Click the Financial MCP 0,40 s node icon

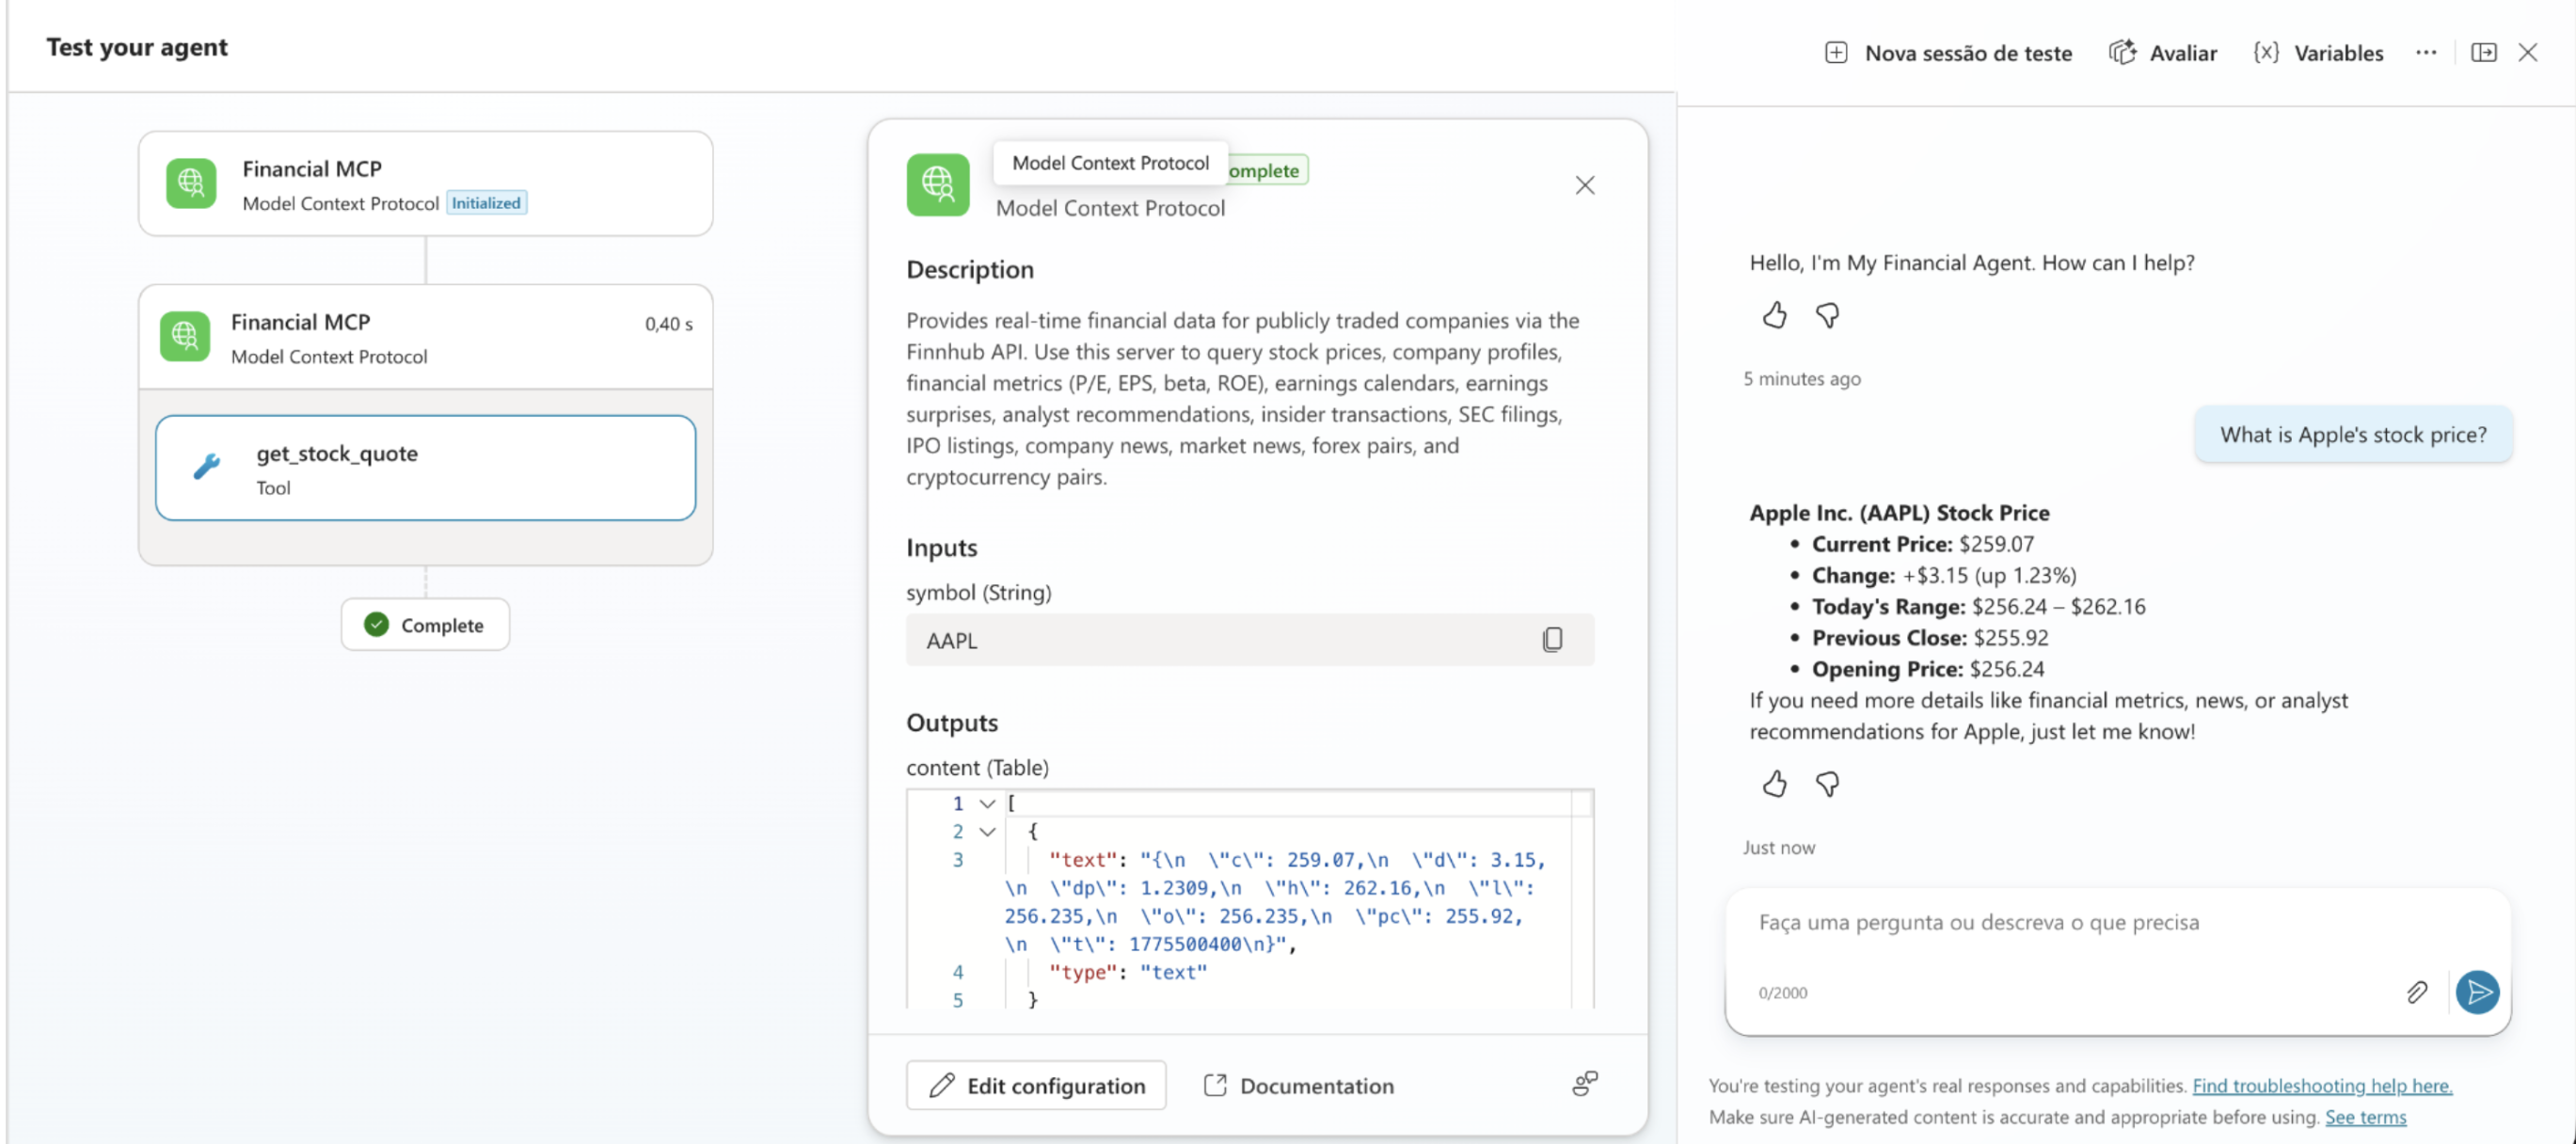(185, 336)
